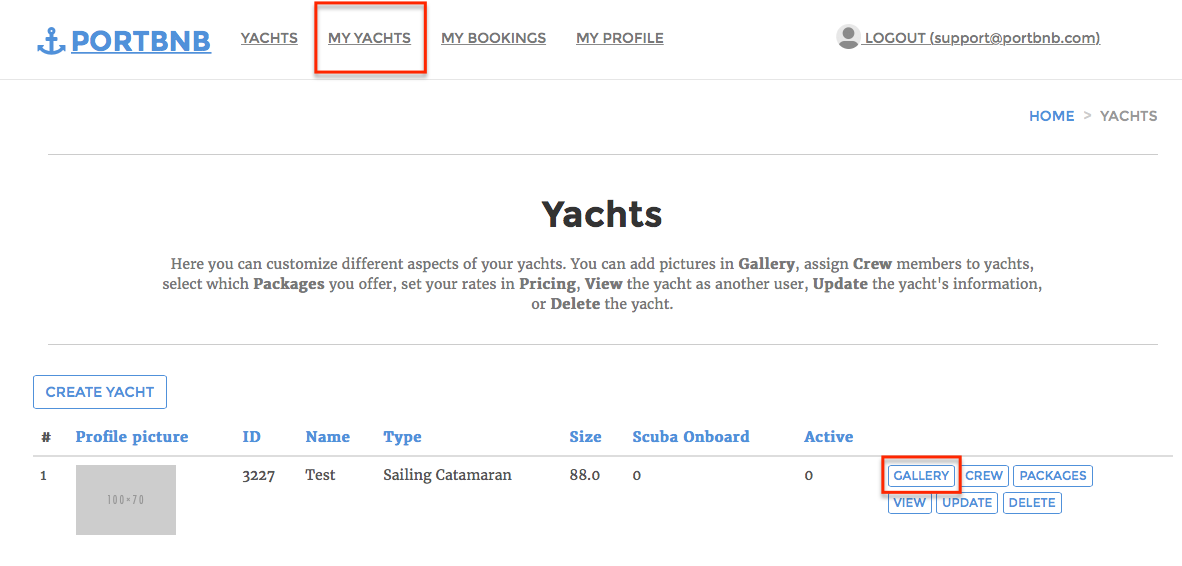Viewport: 1182px width, 566px height.
Task: Go to the YACHTS menu item
Action: click(x=269, y=38)
